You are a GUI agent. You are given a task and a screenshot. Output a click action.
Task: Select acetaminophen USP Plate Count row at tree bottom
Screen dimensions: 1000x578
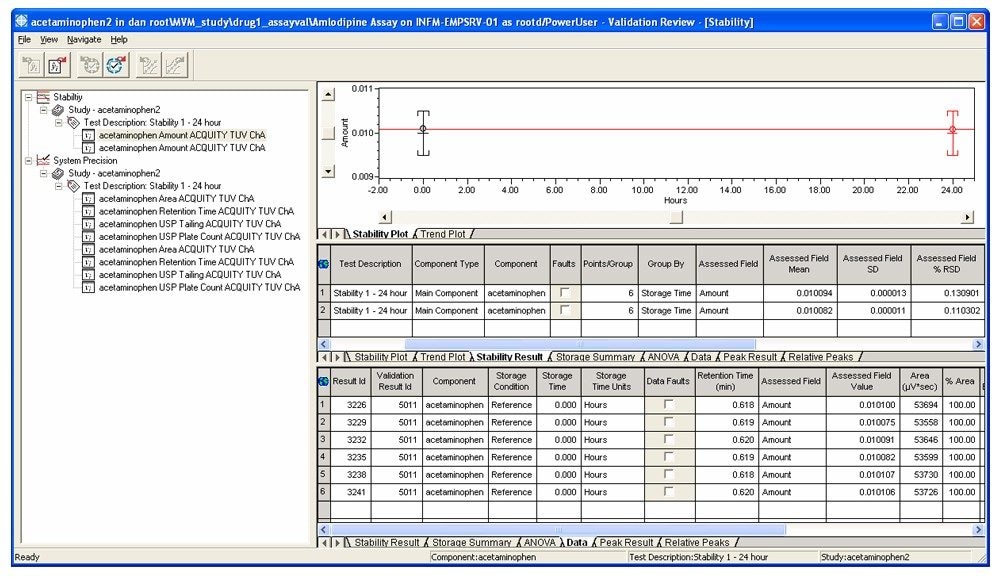pos(199,287)
